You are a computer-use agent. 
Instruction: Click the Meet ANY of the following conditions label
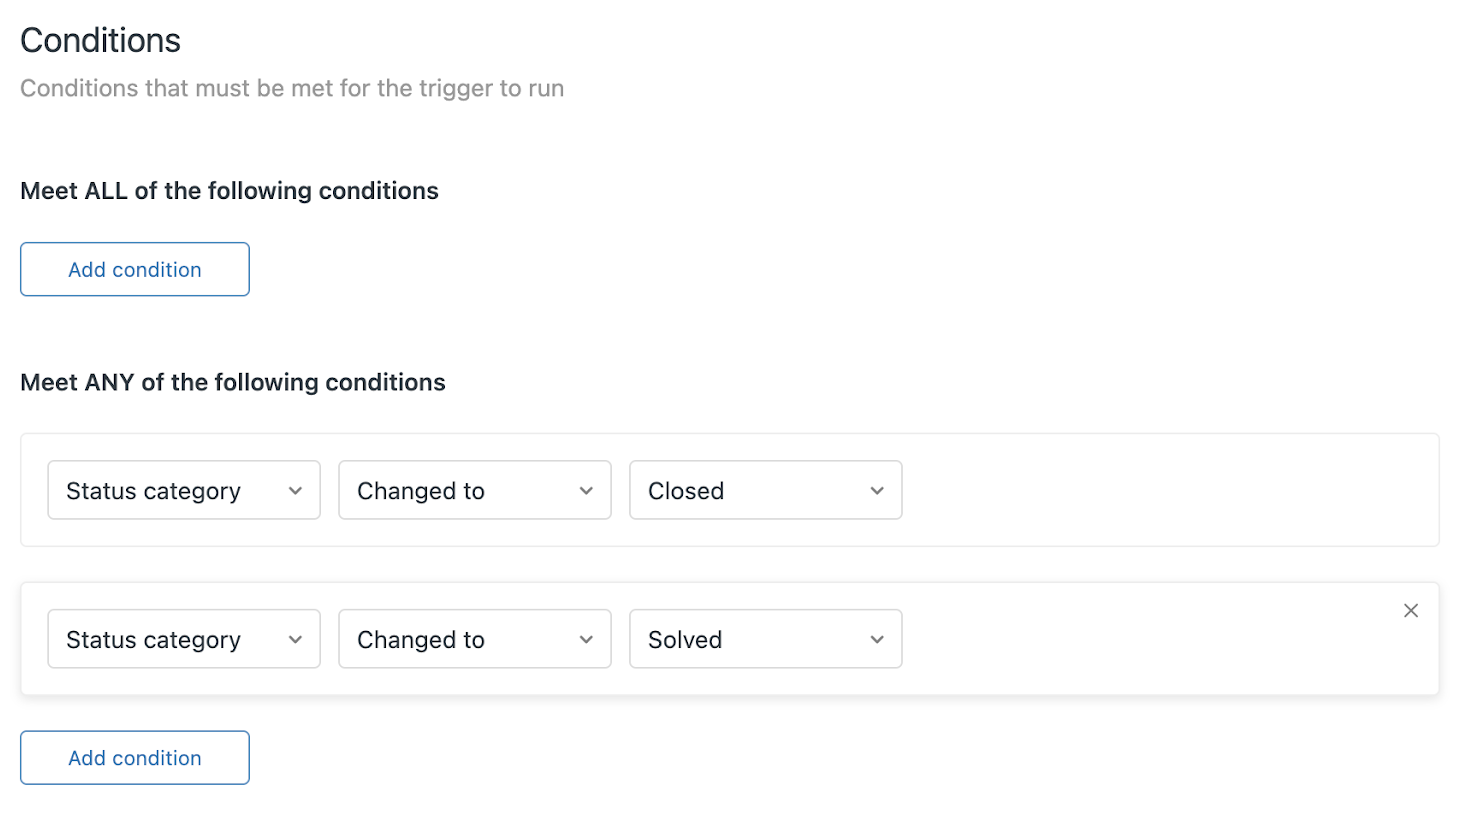(x=233, y=382)
